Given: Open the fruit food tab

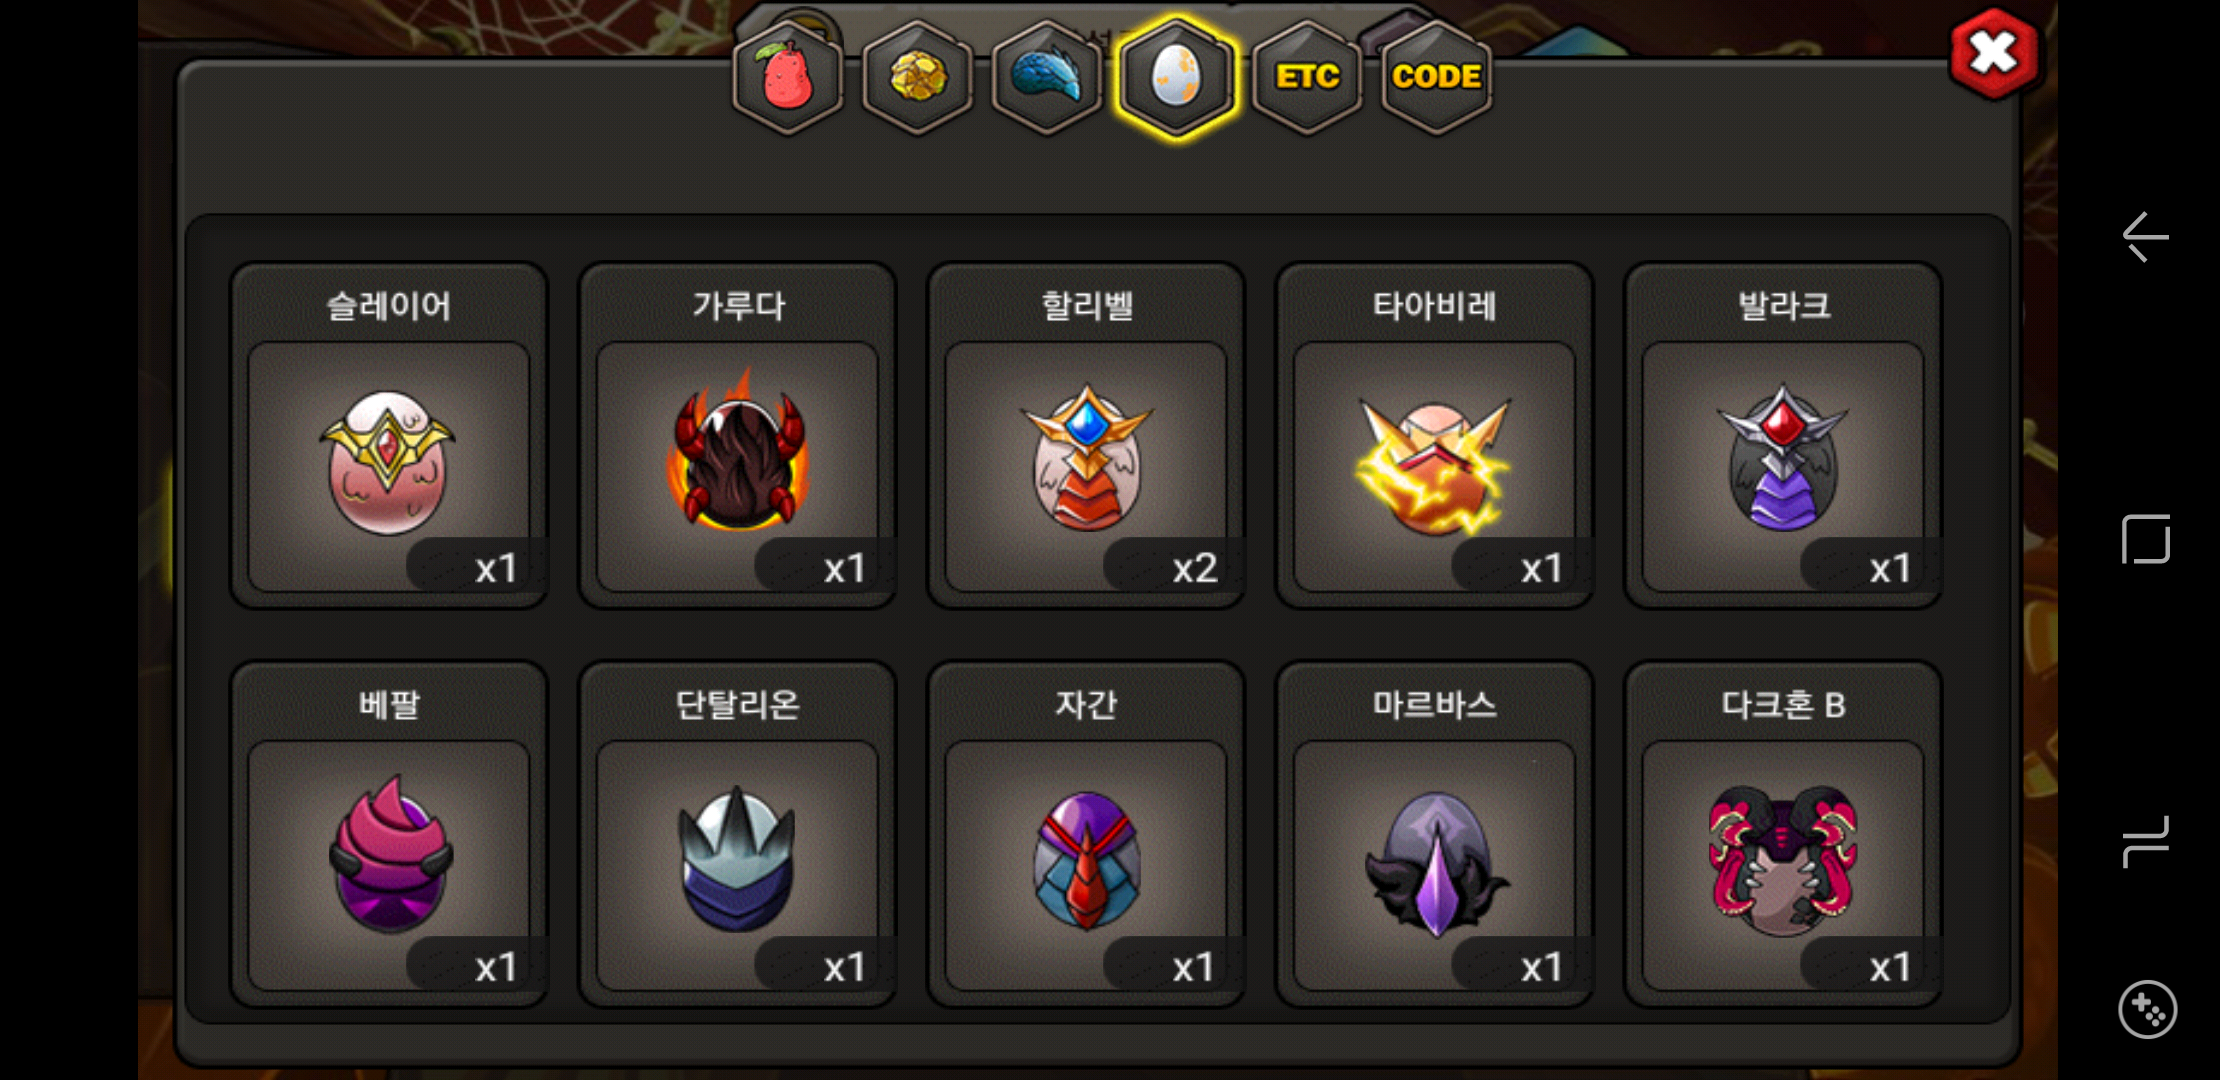Looking at the screenshot, I should coord(788,77).
